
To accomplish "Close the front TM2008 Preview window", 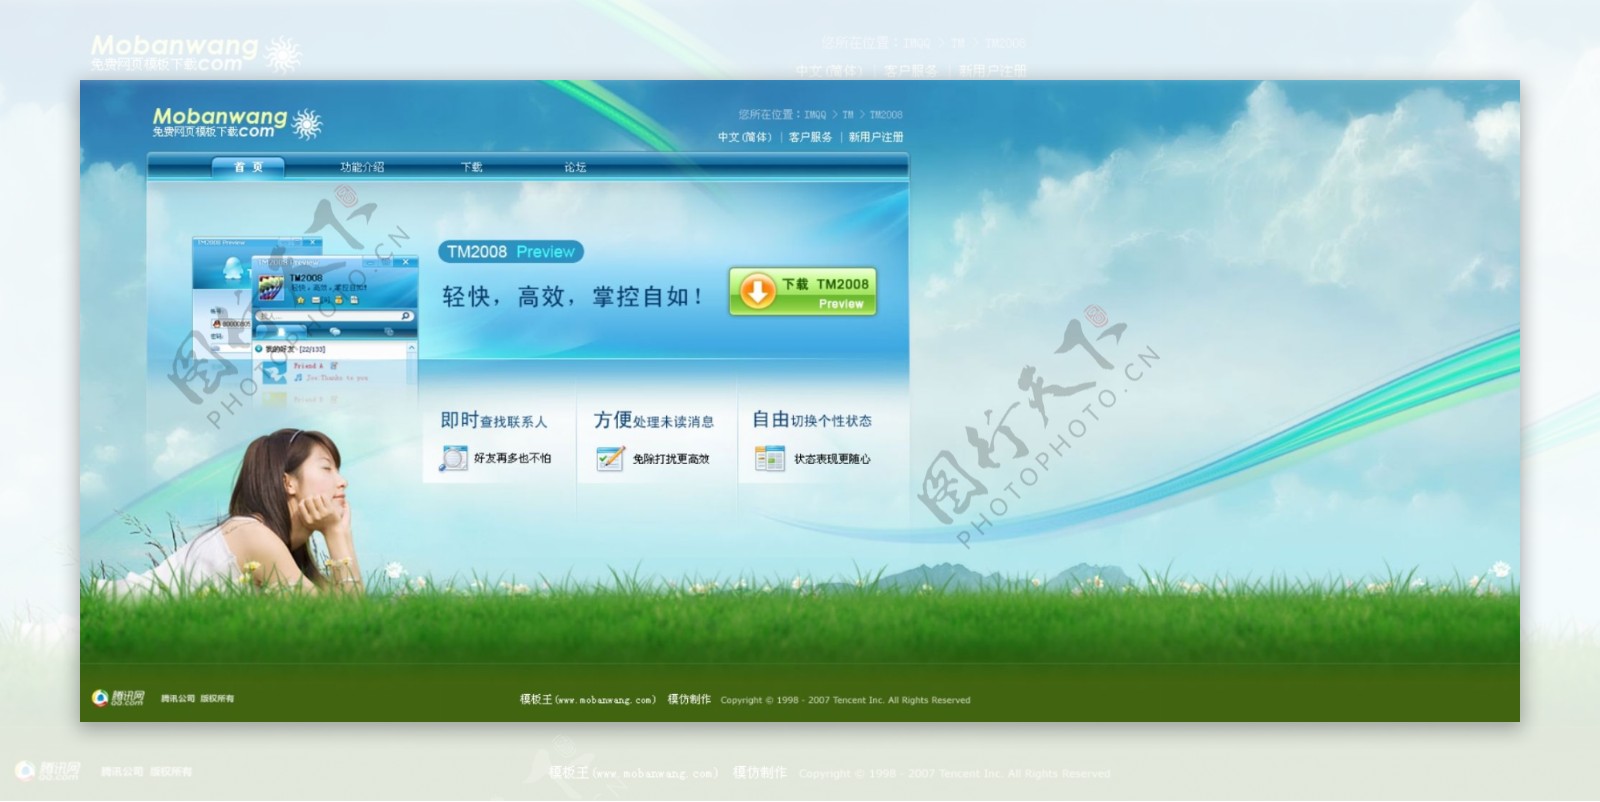I will point(405,262).
